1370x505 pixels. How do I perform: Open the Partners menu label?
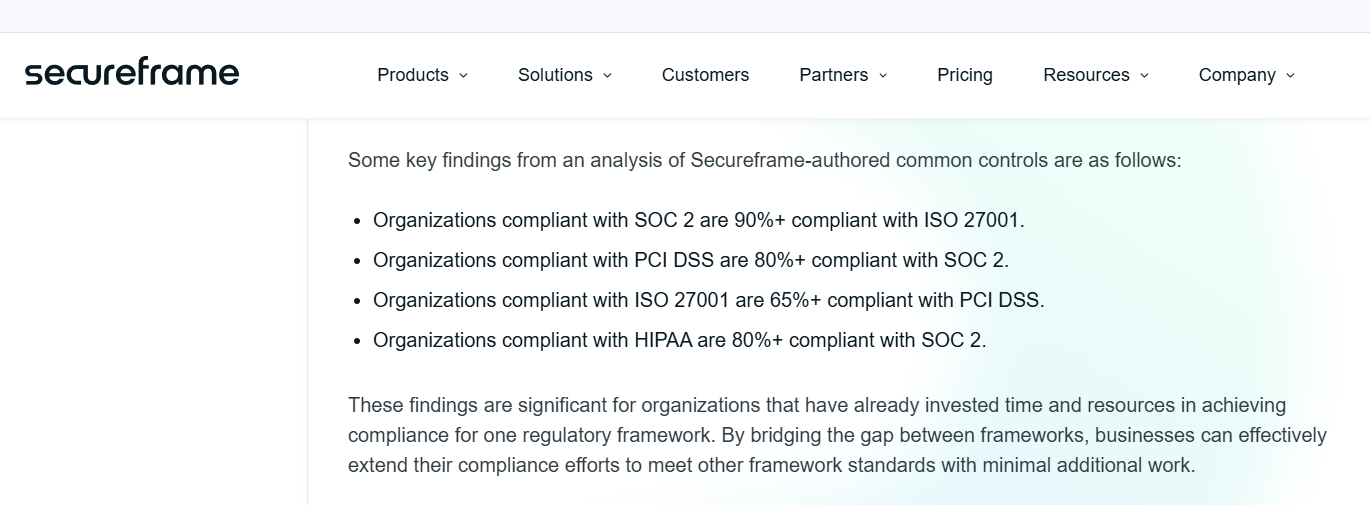833,75
